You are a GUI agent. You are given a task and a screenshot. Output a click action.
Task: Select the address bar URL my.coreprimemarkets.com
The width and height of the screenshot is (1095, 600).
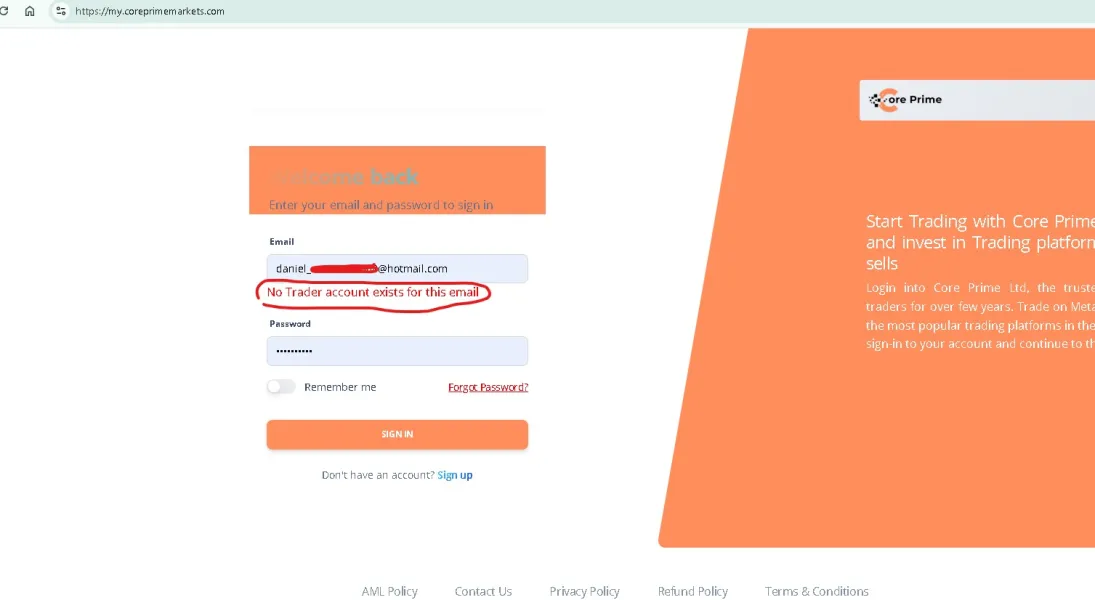click(149, 11)
